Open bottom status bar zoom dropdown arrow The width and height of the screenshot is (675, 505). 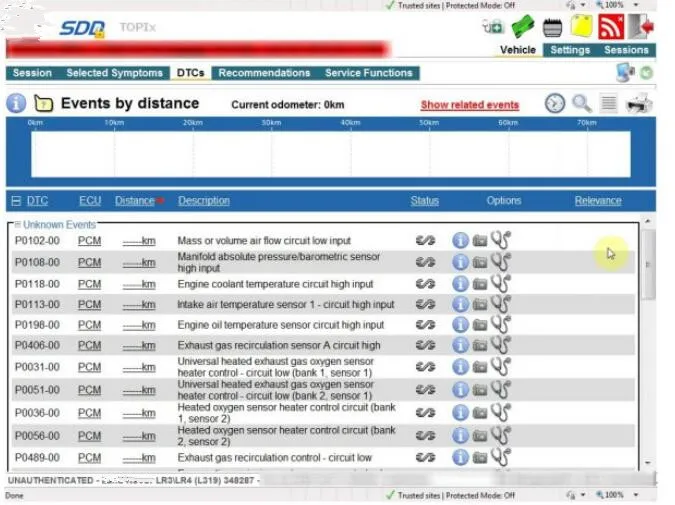pos(636,495)
